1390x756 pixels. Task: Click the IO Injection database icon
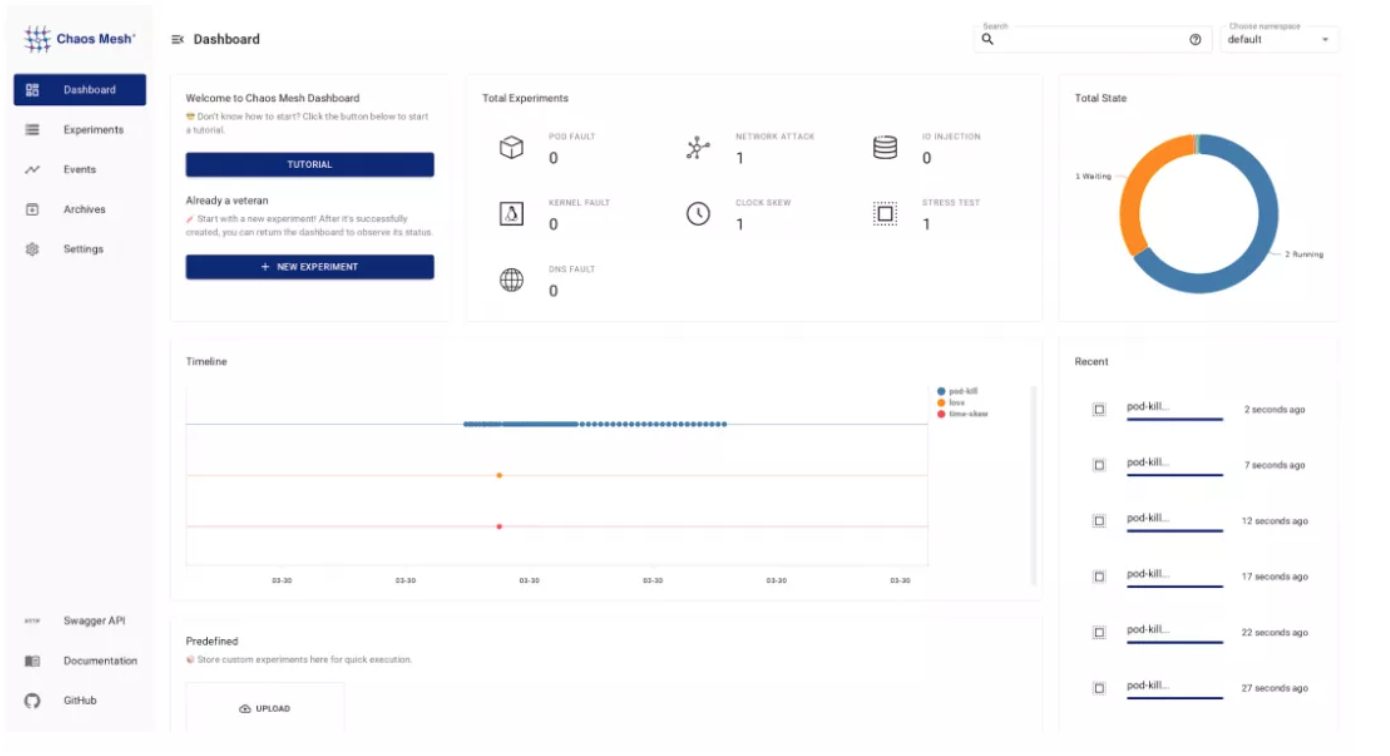tap(885, 148)
